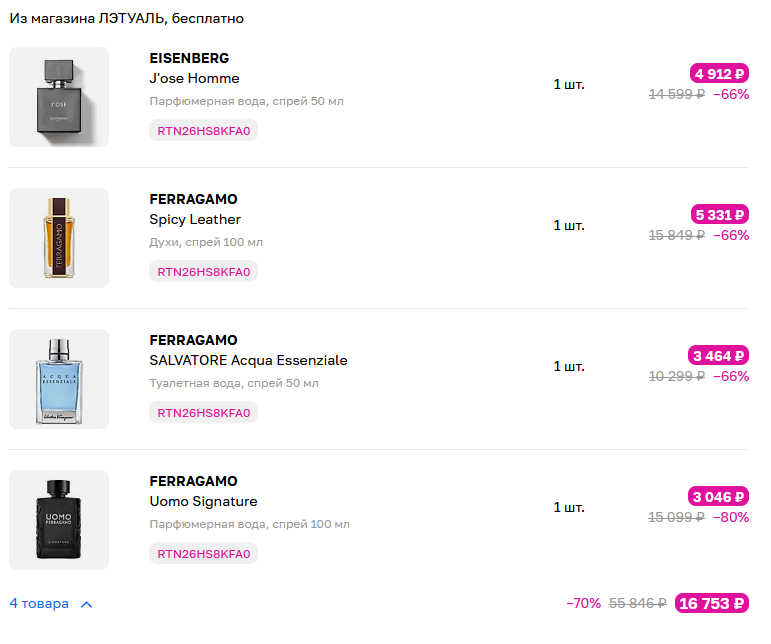771x644 pixels.
Task: Click the 4 912 ₽ price badge
Action: [x=719, y=73]
